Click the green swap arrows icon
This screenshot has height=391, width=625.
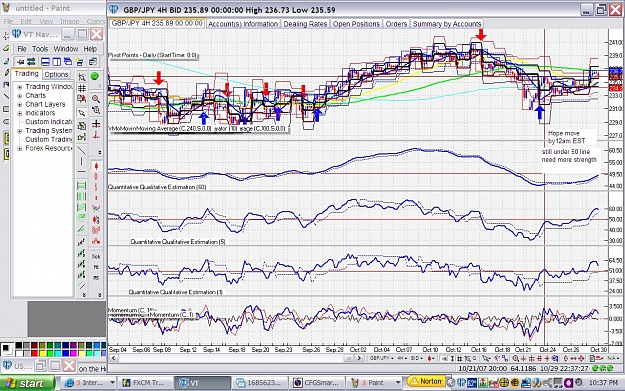31,62
